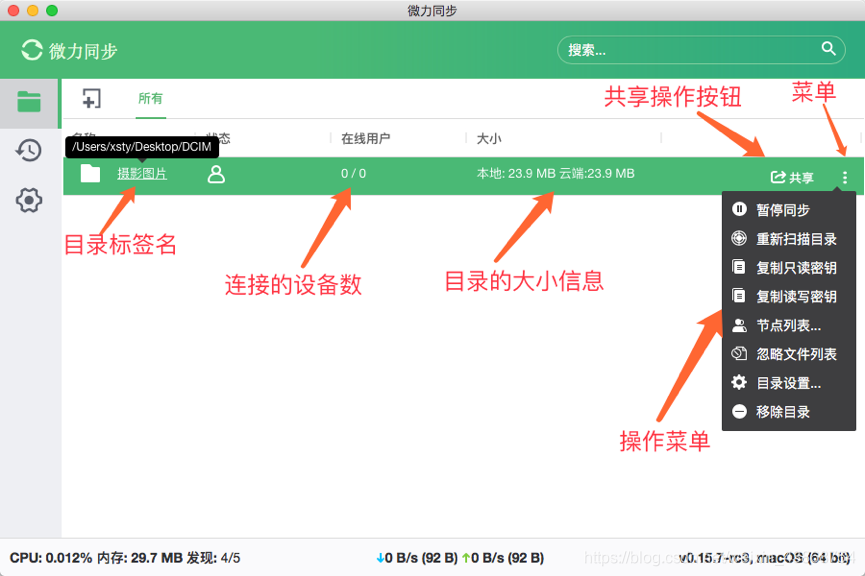The width and height of the screenshot is (865, 576).
Task: Choose 重新扫描目录 menu entry
Action: coord(789,239)
